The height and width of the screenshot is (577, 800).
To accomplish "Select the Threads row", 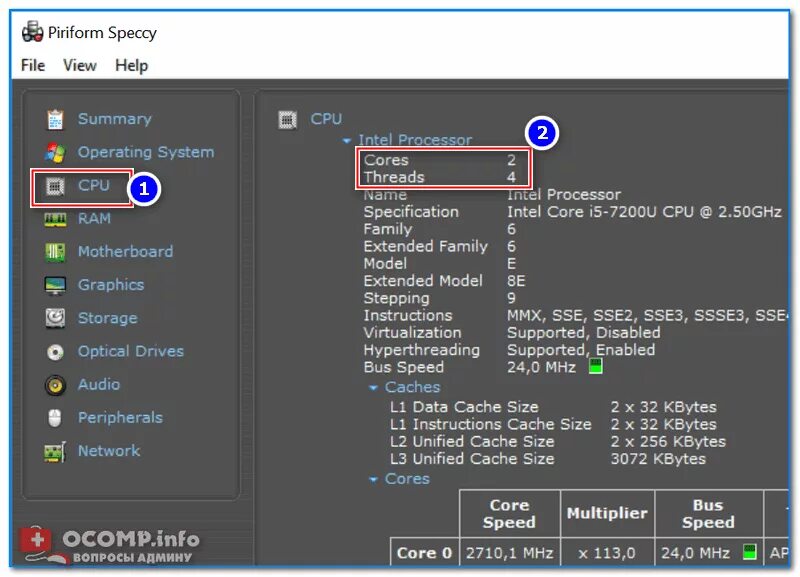I will click(440, 178).
